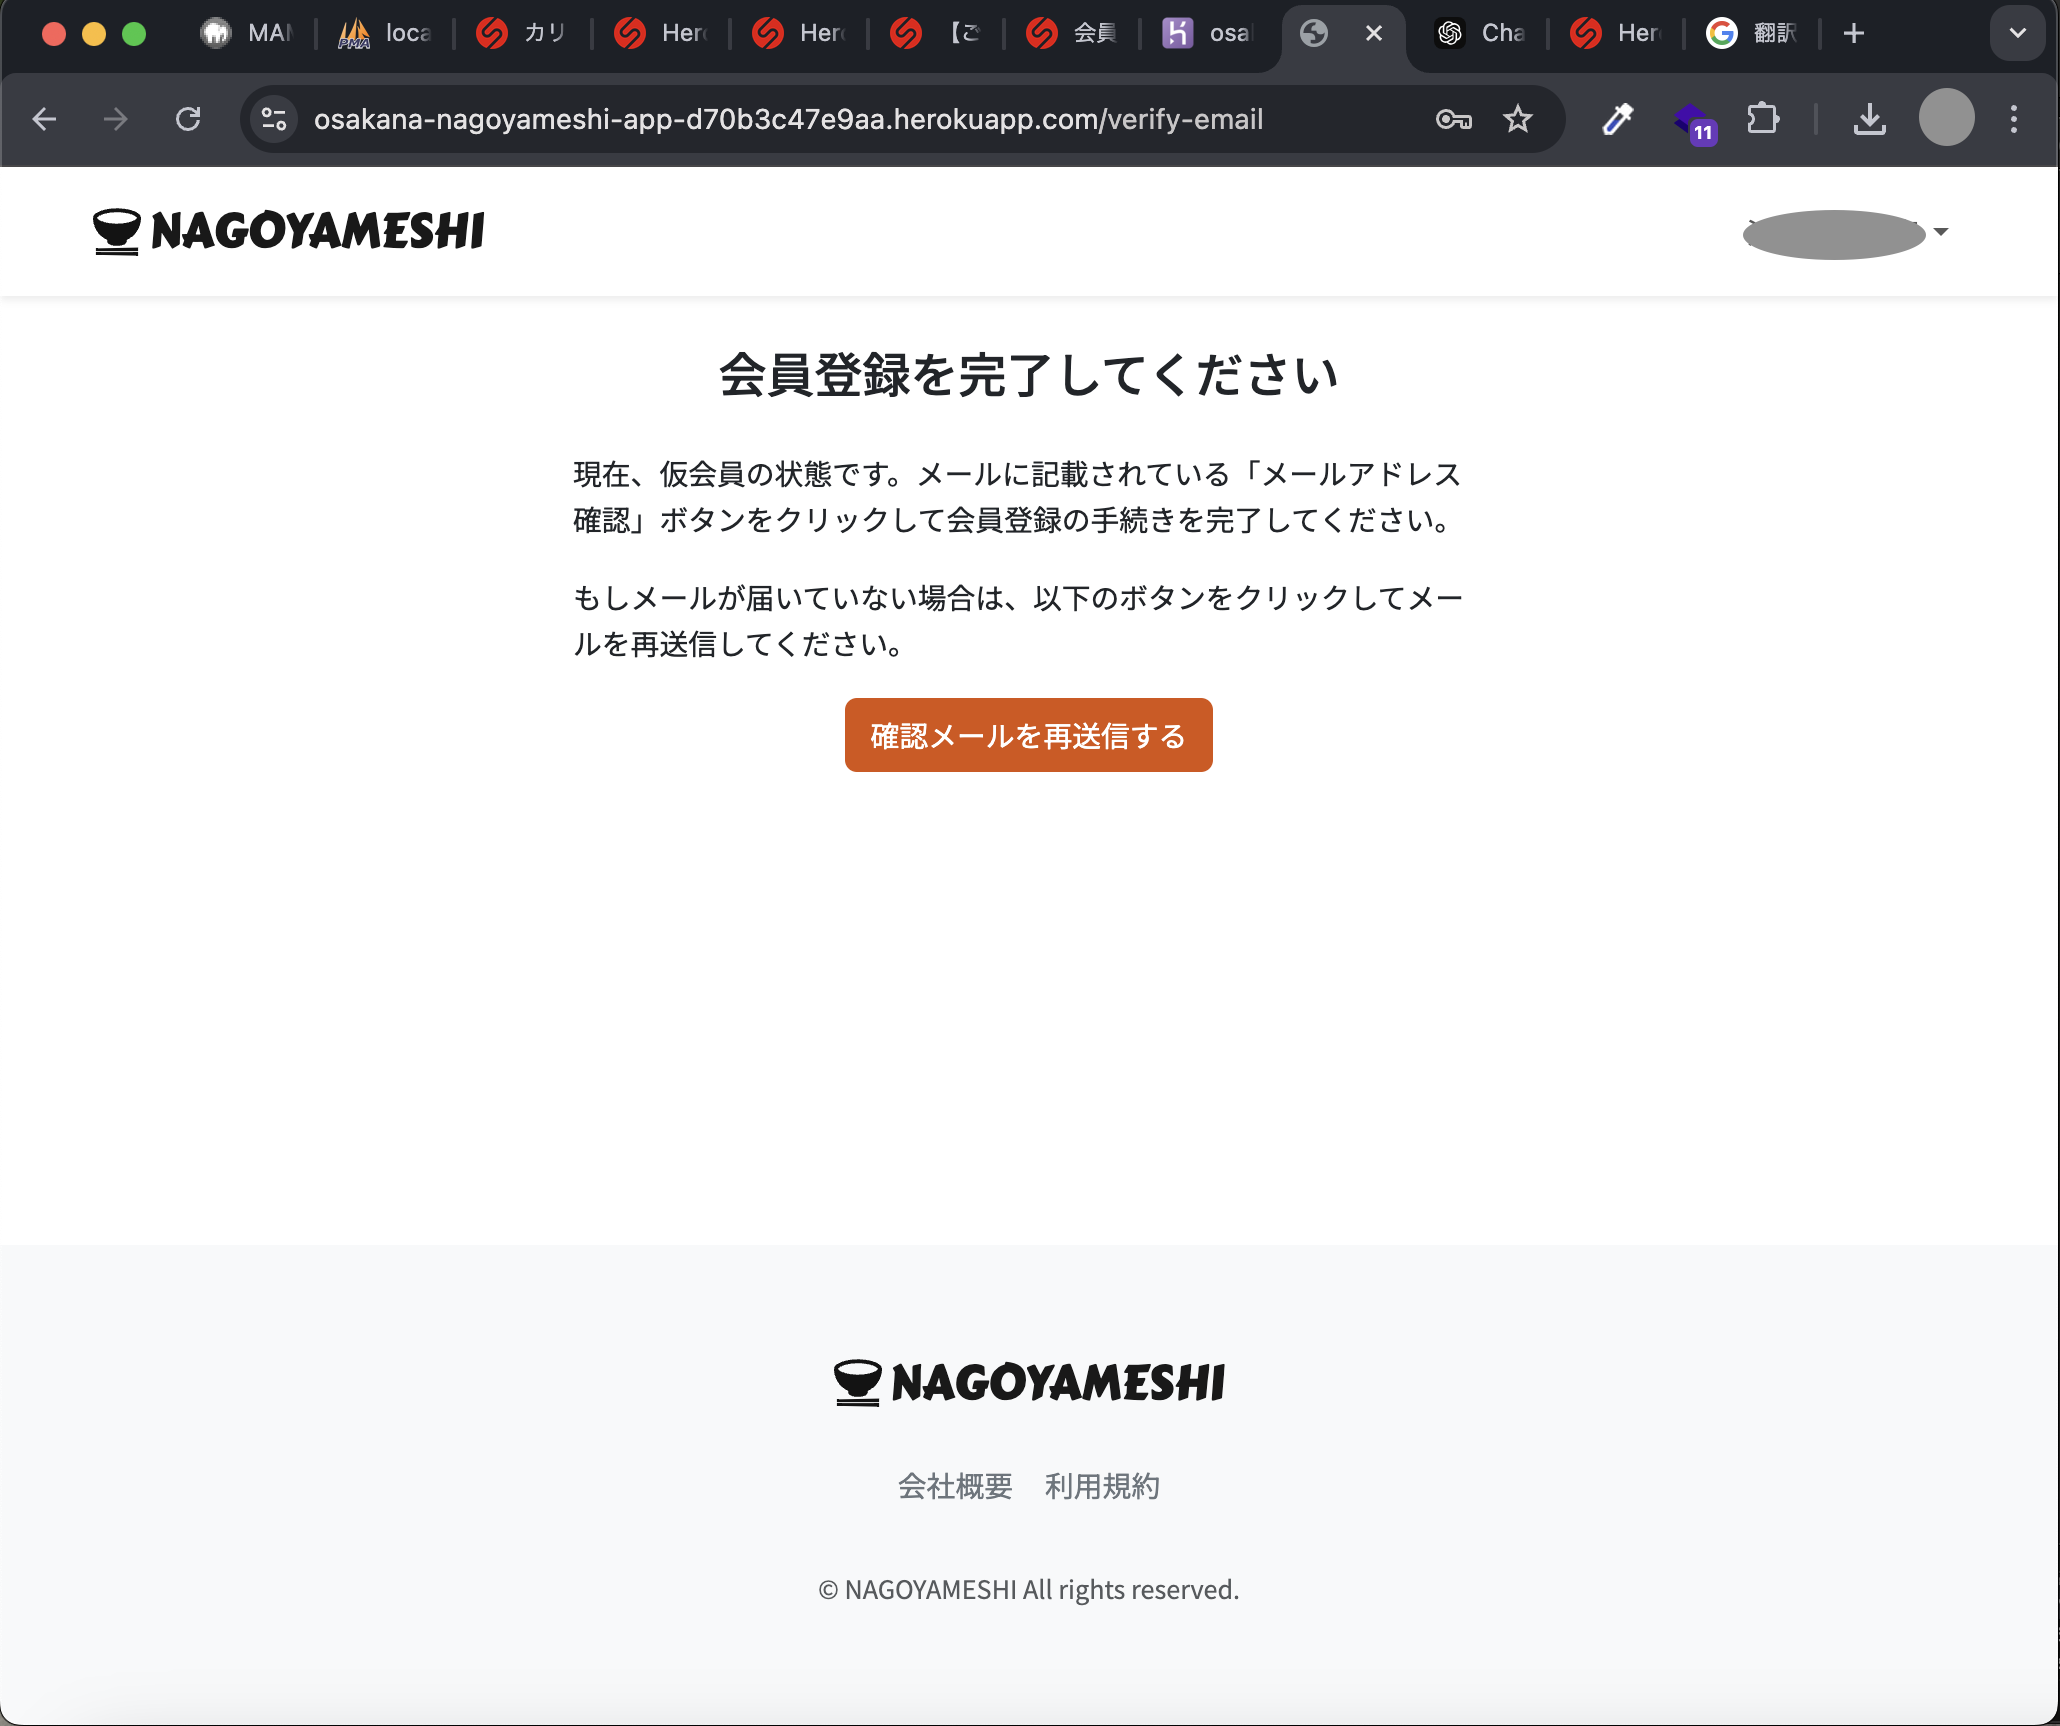Open the browser extensions puzzle menu
Screen dimensions: 2060x1726
click(1763, 119)
